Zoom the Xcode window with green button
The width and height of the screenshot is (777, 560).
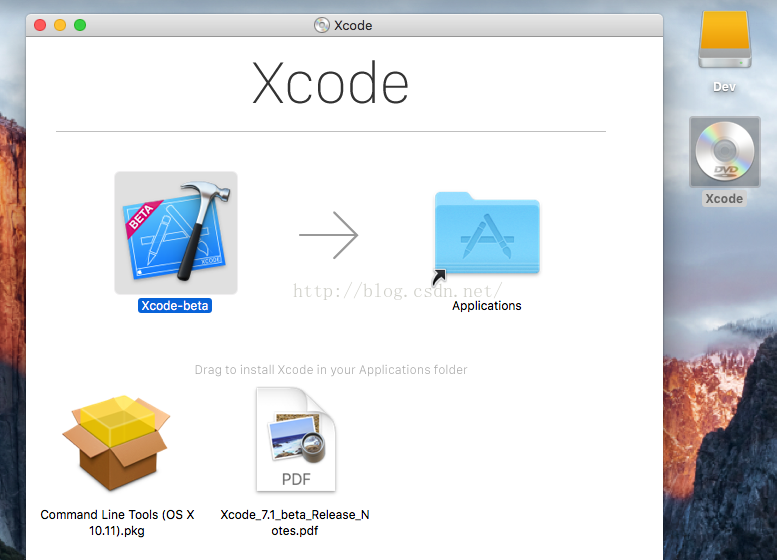pyautogui.click(x=80, y=25)
